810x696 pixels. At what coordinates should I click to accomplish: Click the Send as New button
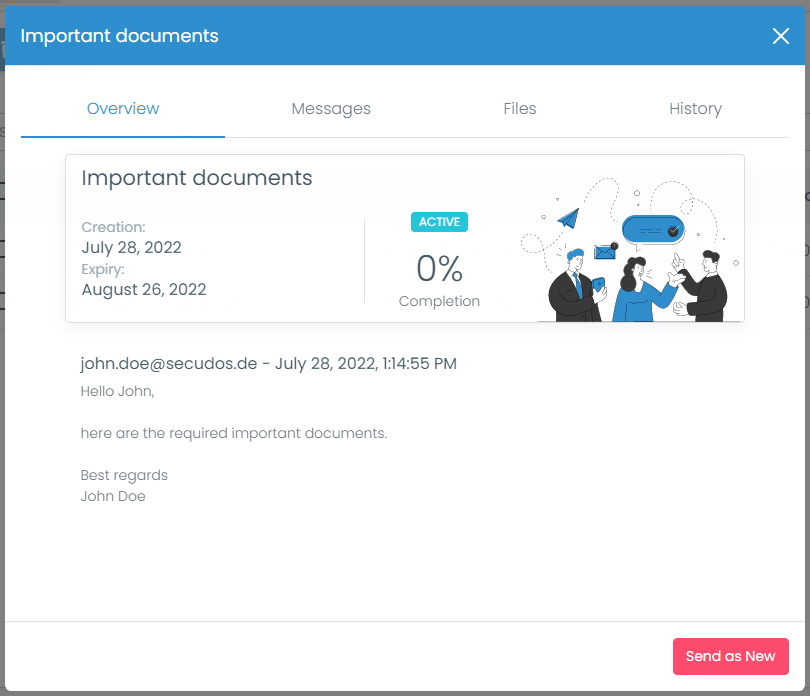tap(730, 656)
